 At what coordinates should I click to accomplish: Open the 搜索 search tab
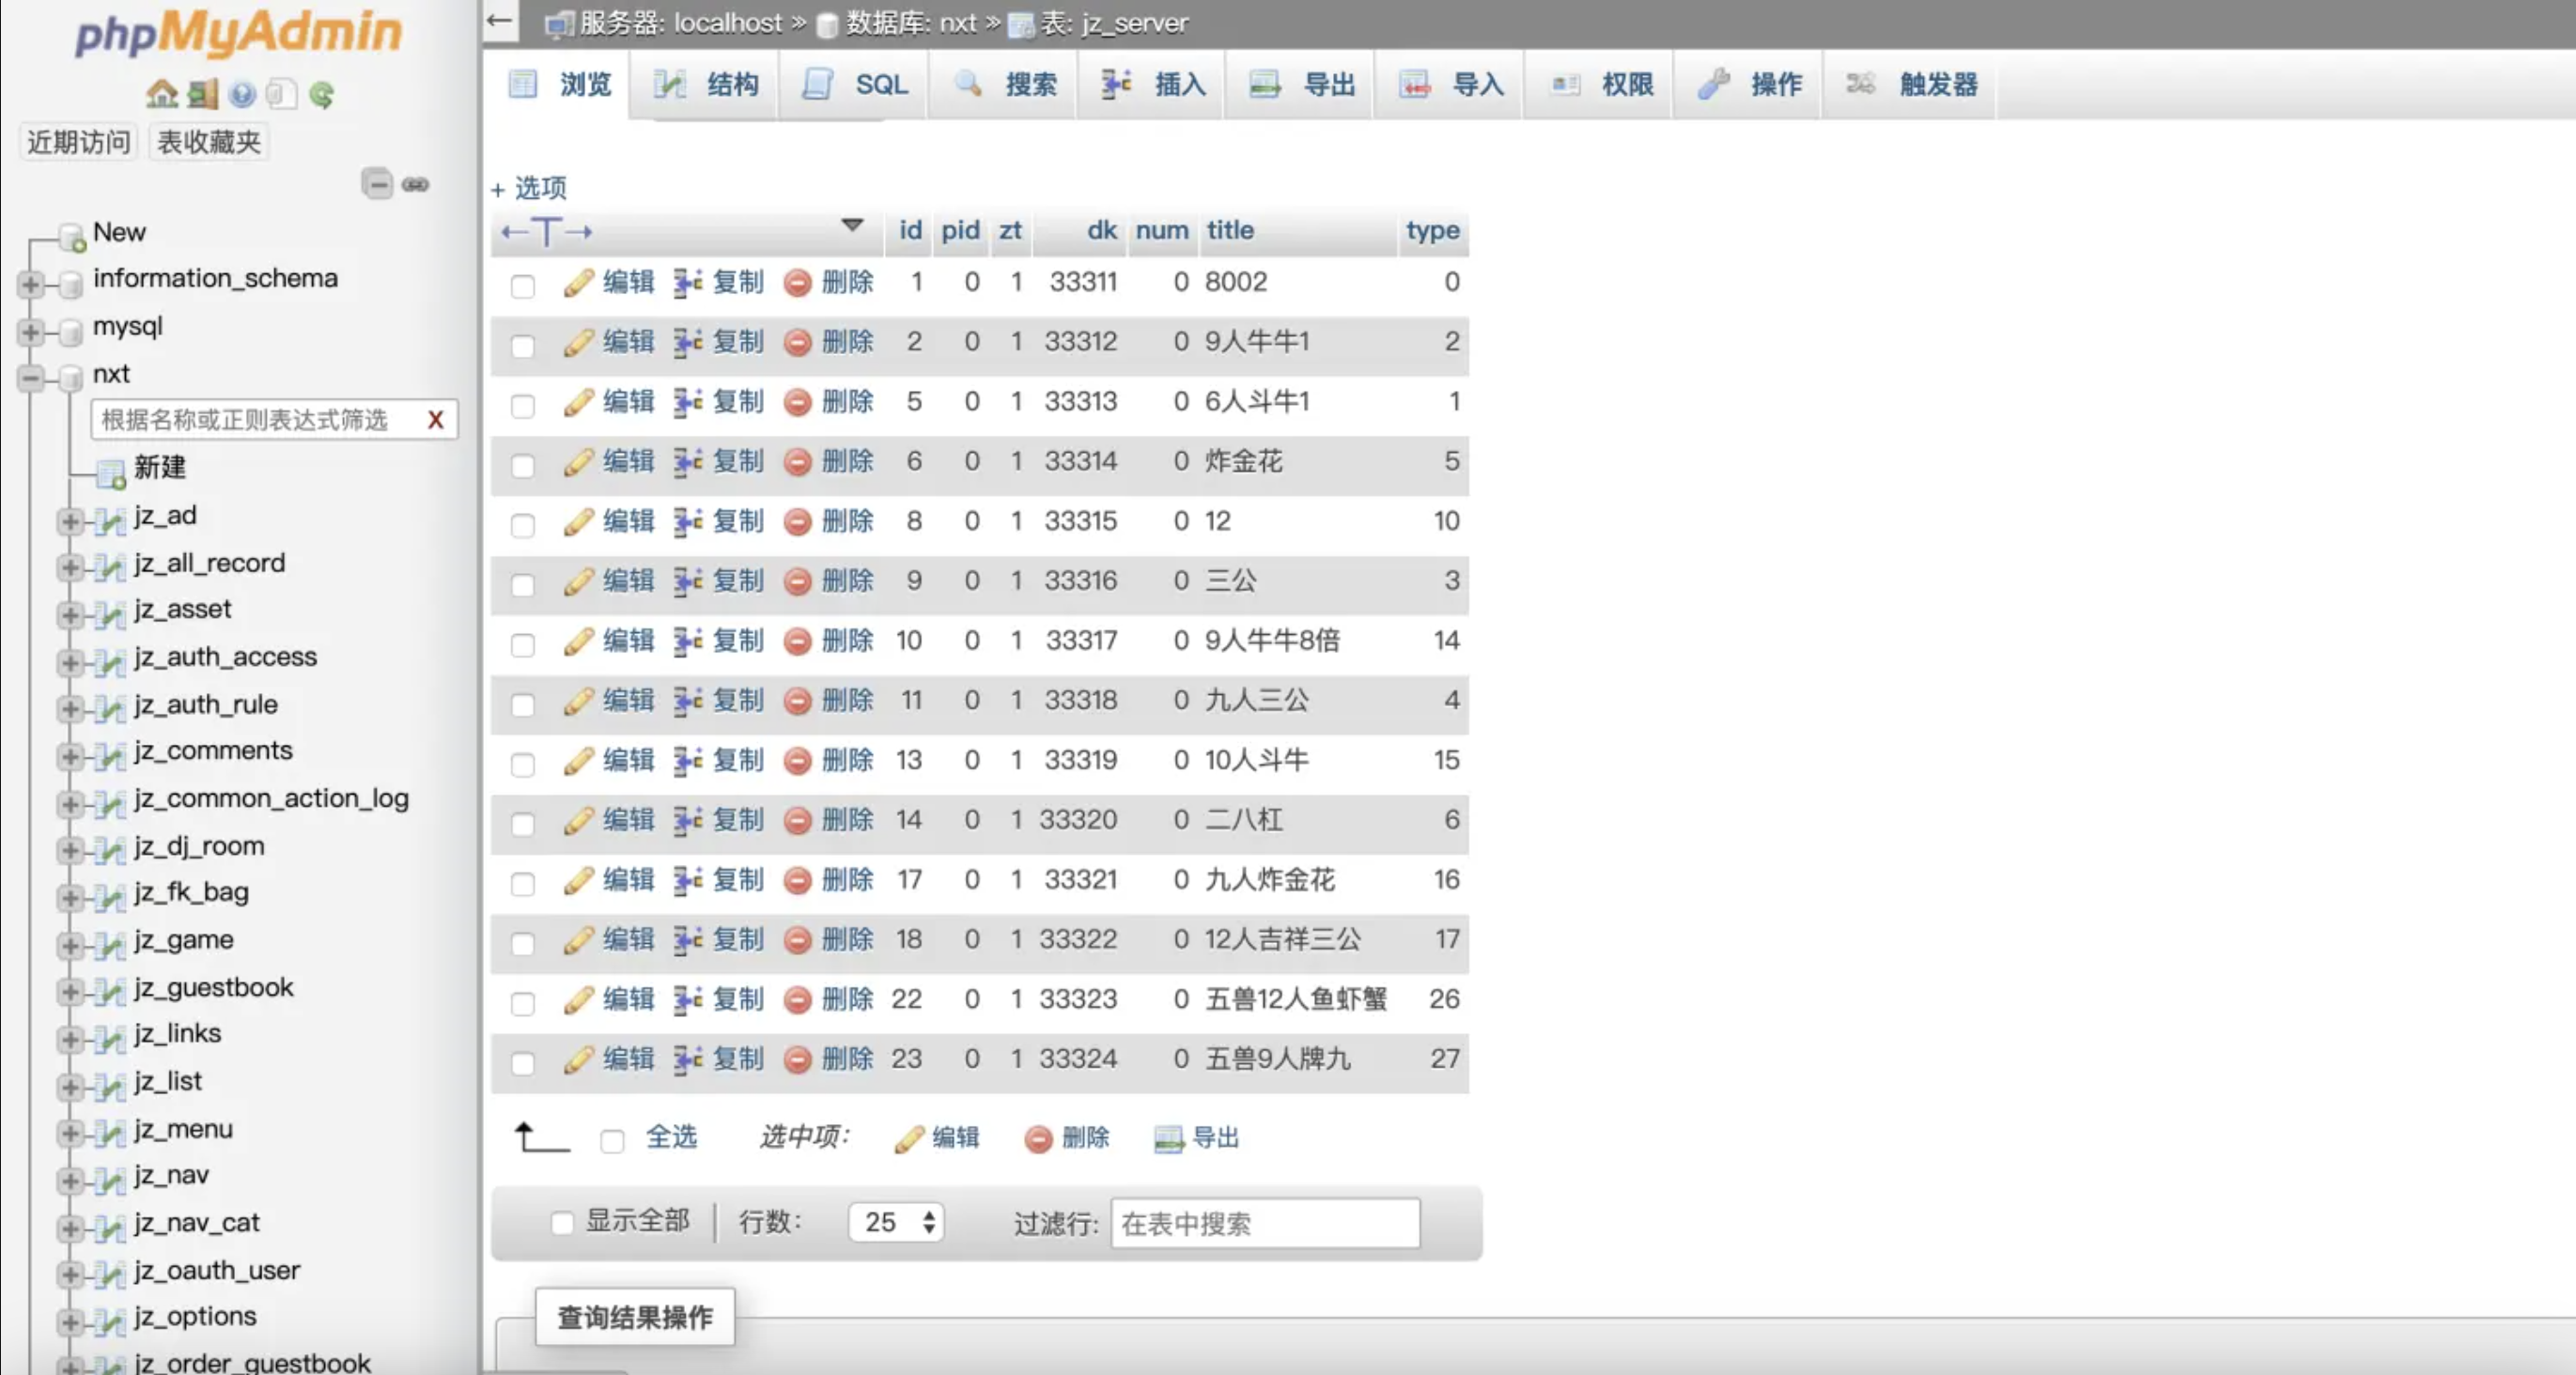1004,85
